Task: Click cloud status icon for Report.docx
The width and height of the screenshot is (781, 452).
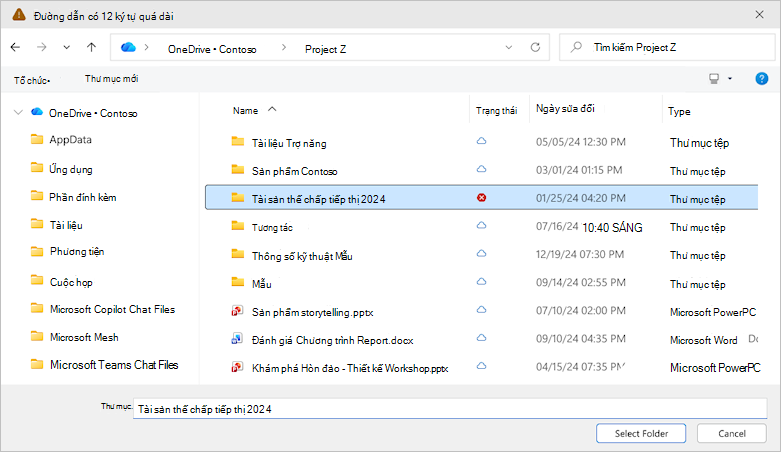Action: click(x=481, y=337)
